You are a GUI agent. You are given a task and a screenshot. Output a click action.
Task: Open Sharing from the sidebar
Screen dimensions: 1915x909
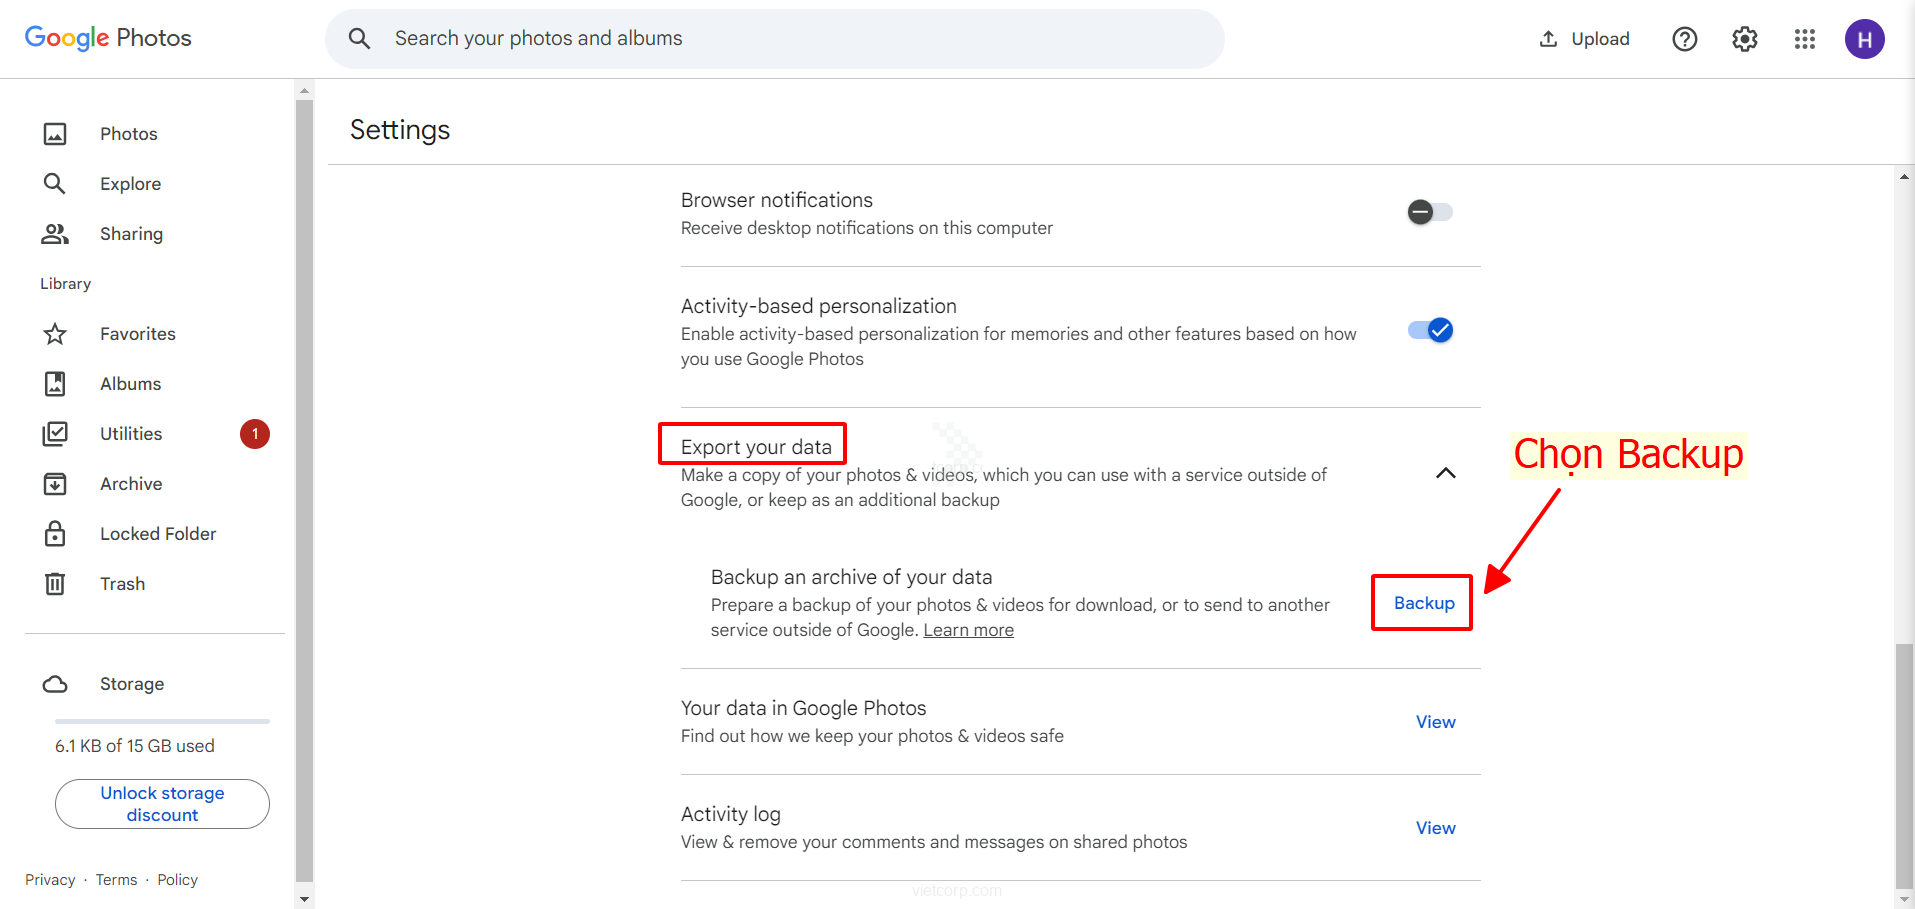pyautogui.click(x=131, y=233)
